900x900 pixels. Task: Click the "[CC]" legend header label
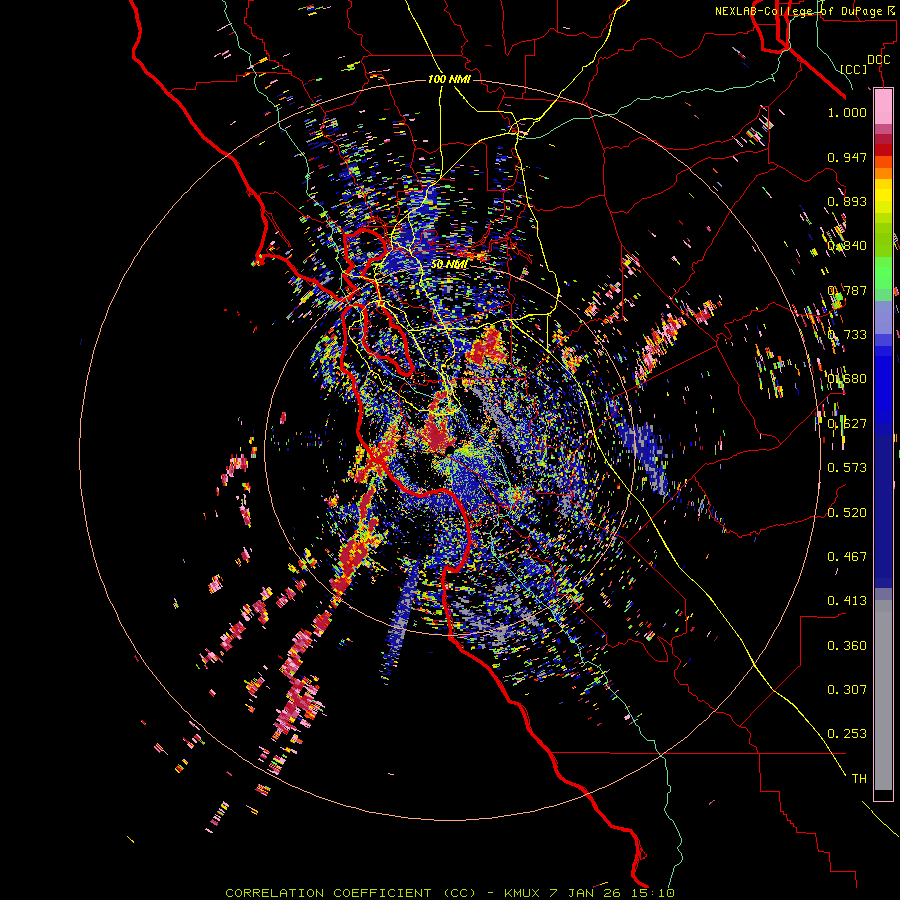point(853,69)
